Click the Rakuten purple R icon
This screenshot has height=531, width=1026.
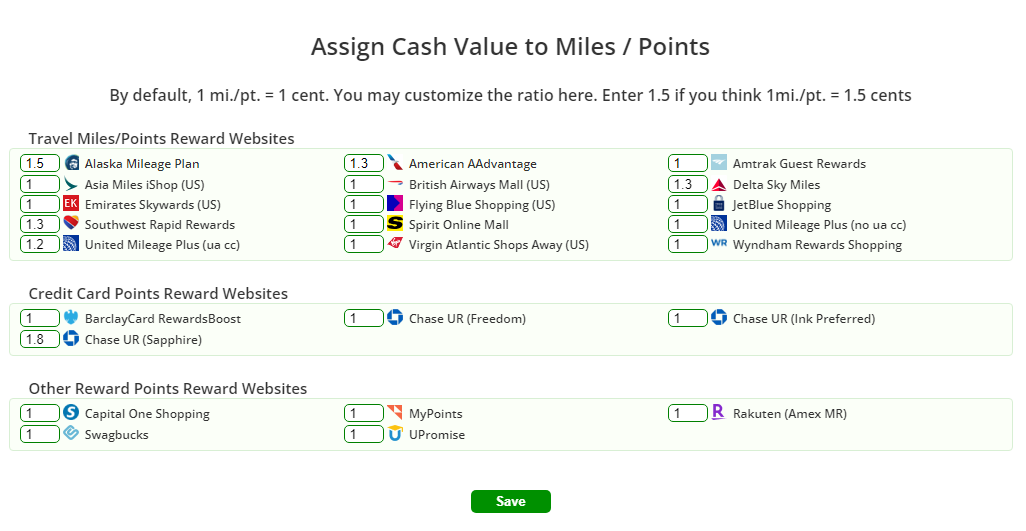tap(718, 412)
